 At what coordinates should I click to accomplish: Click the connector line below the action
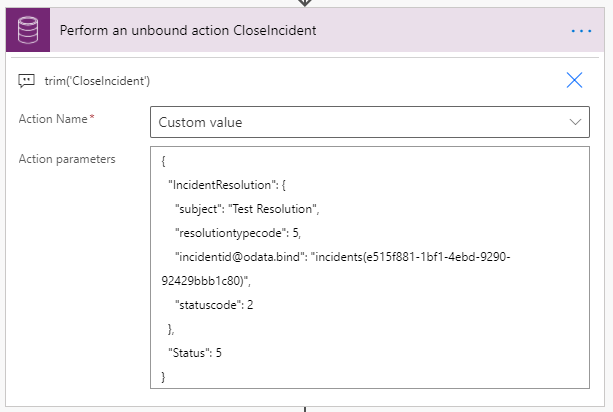point(305,407)
